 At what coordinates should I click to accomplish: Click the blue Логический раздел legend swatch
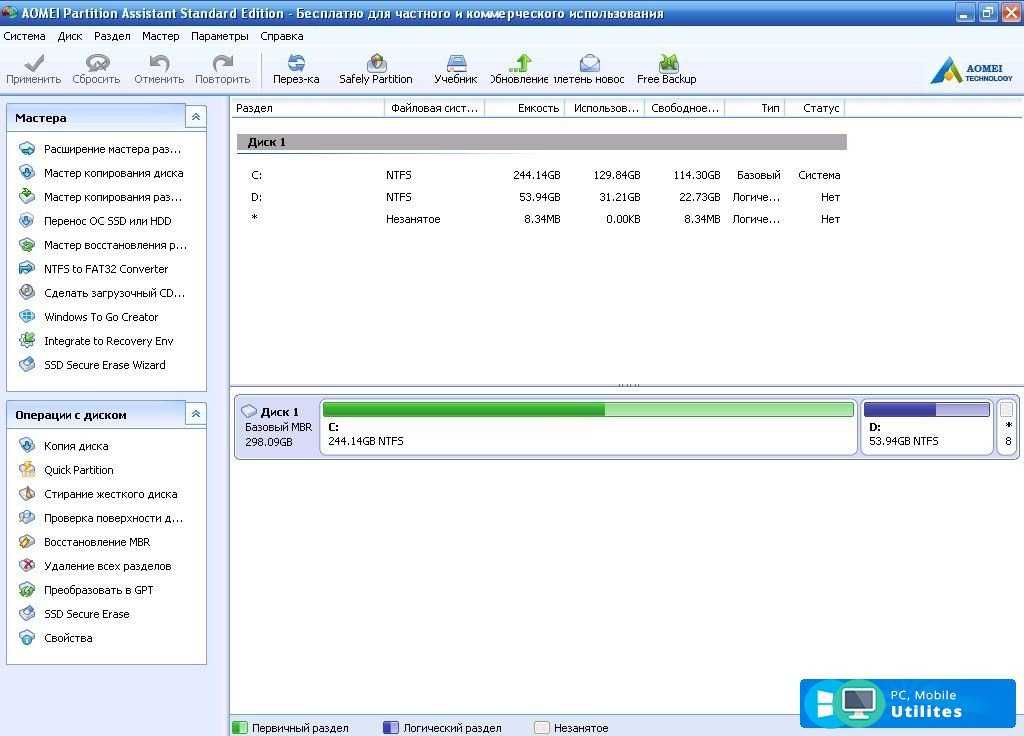click(x=391, y=728)
